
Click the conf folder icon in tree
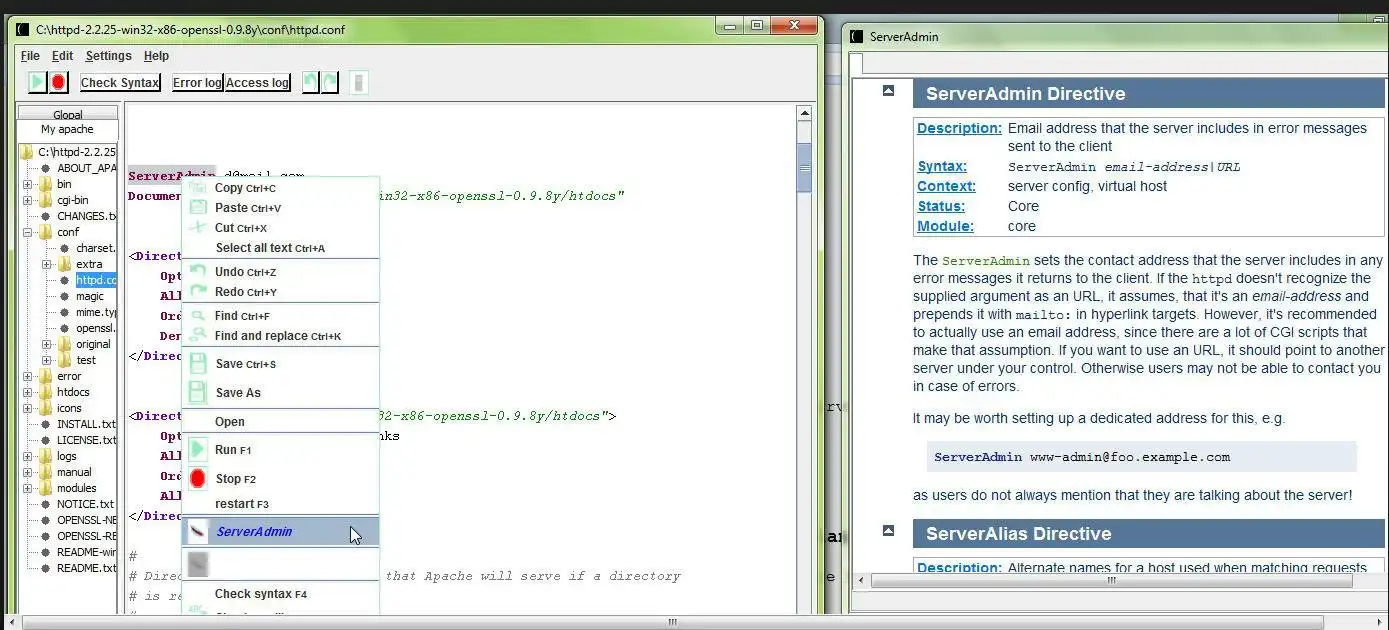click(45, 232)
